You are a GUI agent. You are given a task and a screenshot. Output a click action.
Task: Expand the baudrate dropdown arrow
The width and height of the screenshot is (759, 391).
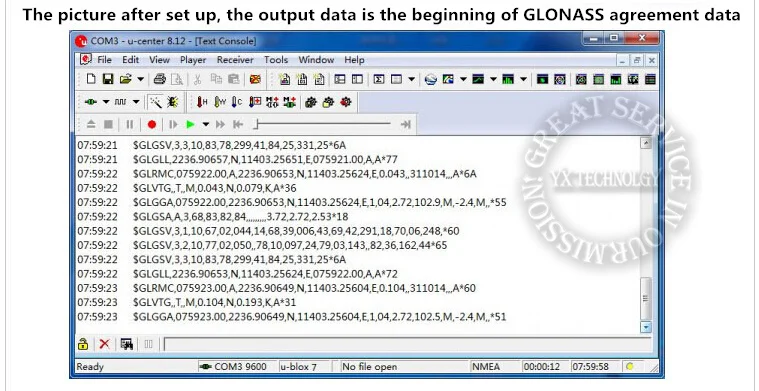point(136,102)
